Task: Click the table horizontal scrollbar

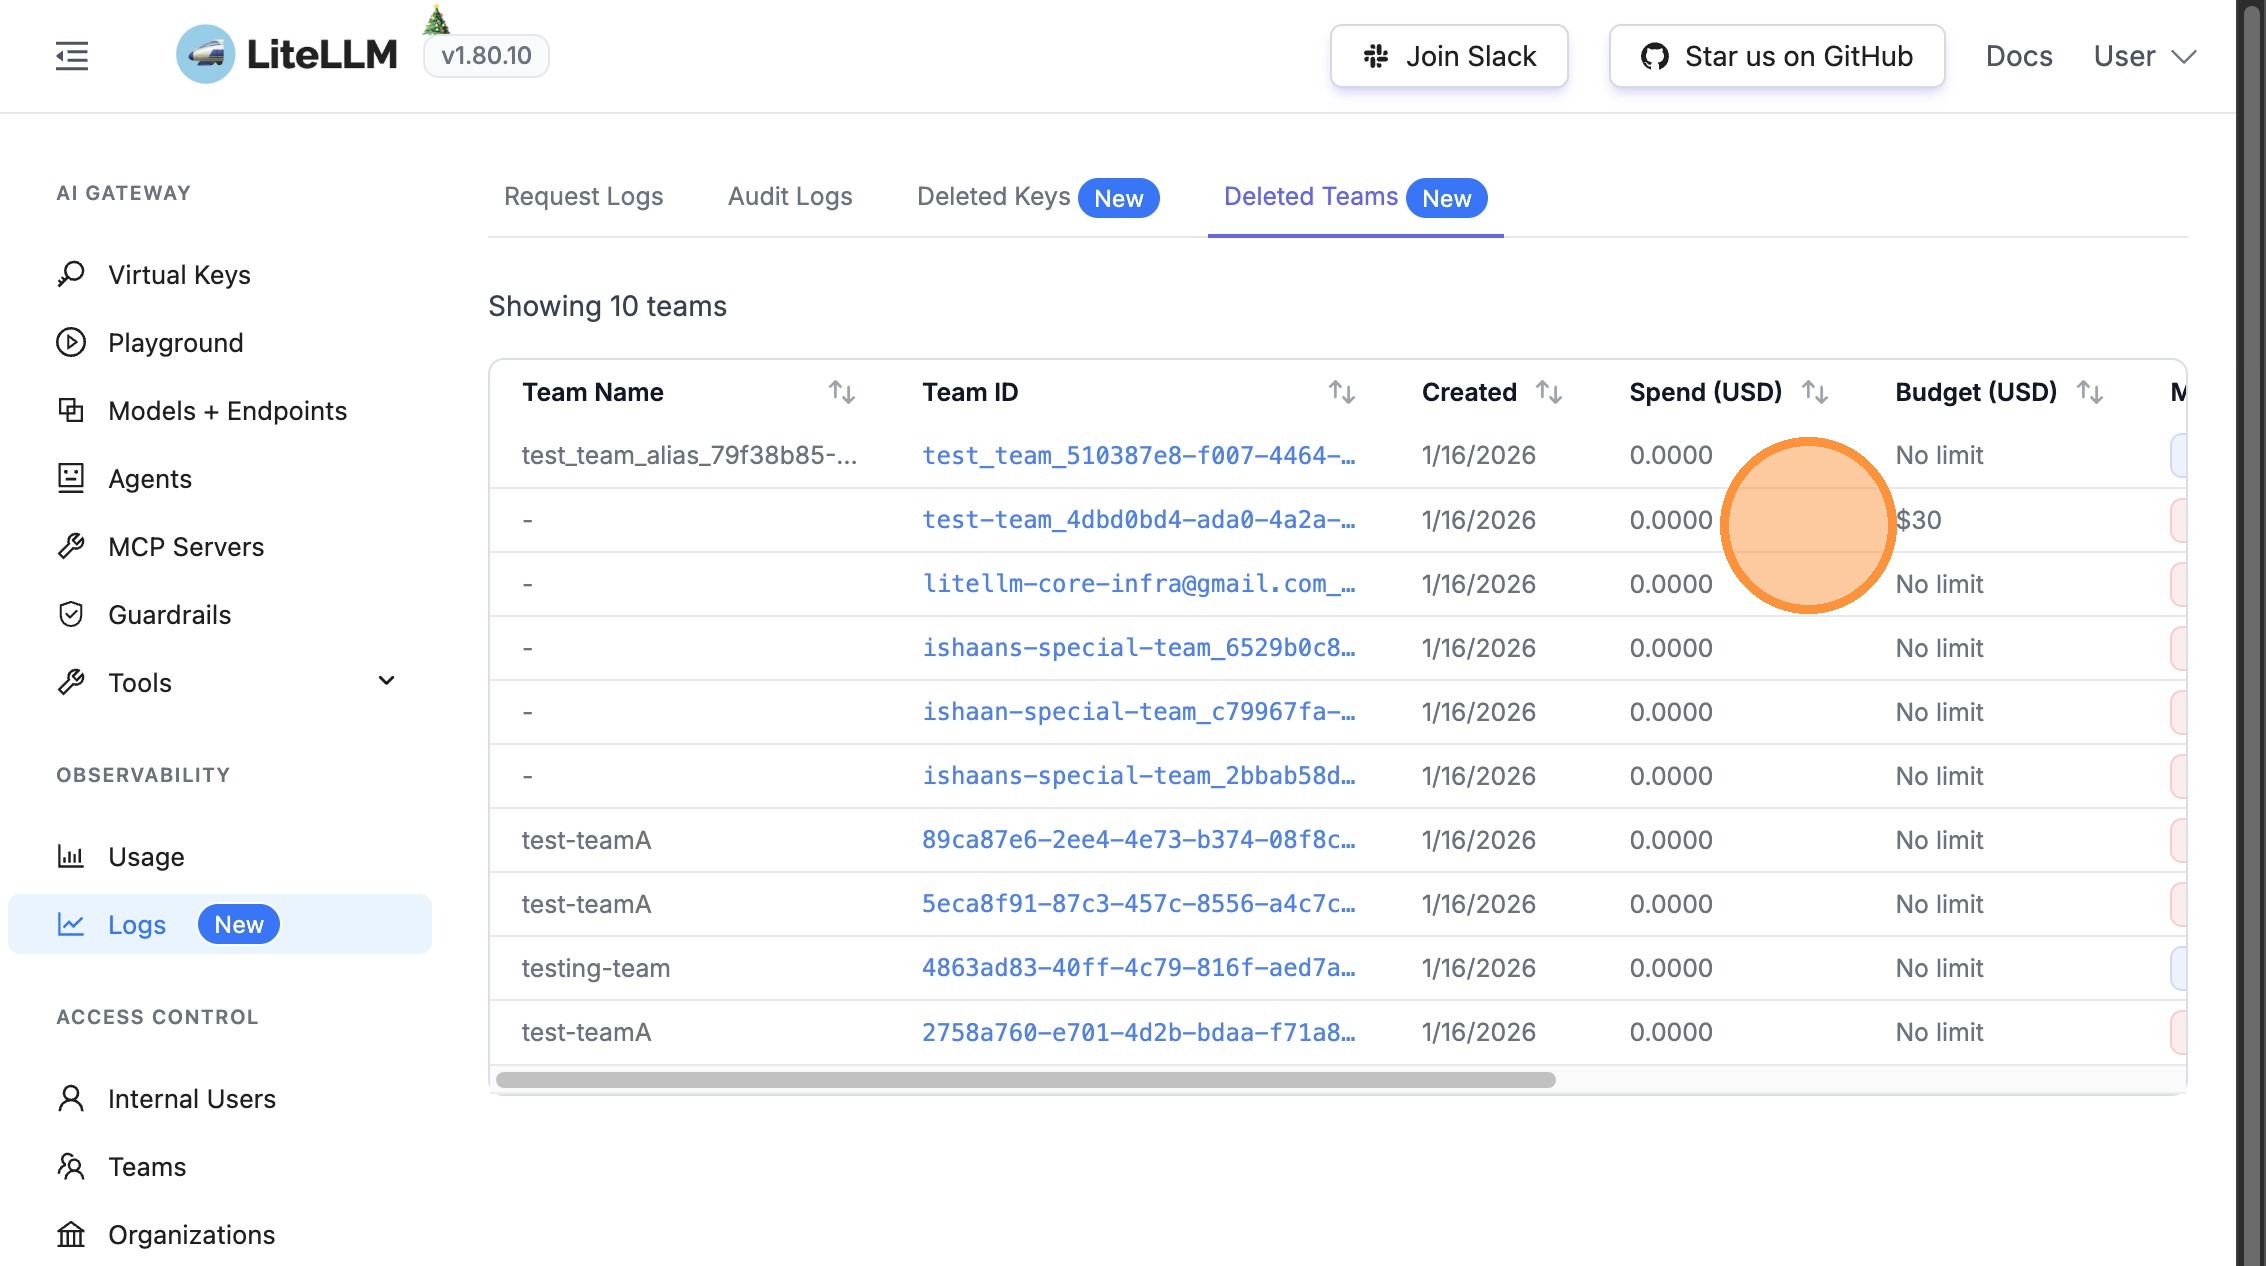Action: (x=1025, y=1080)
